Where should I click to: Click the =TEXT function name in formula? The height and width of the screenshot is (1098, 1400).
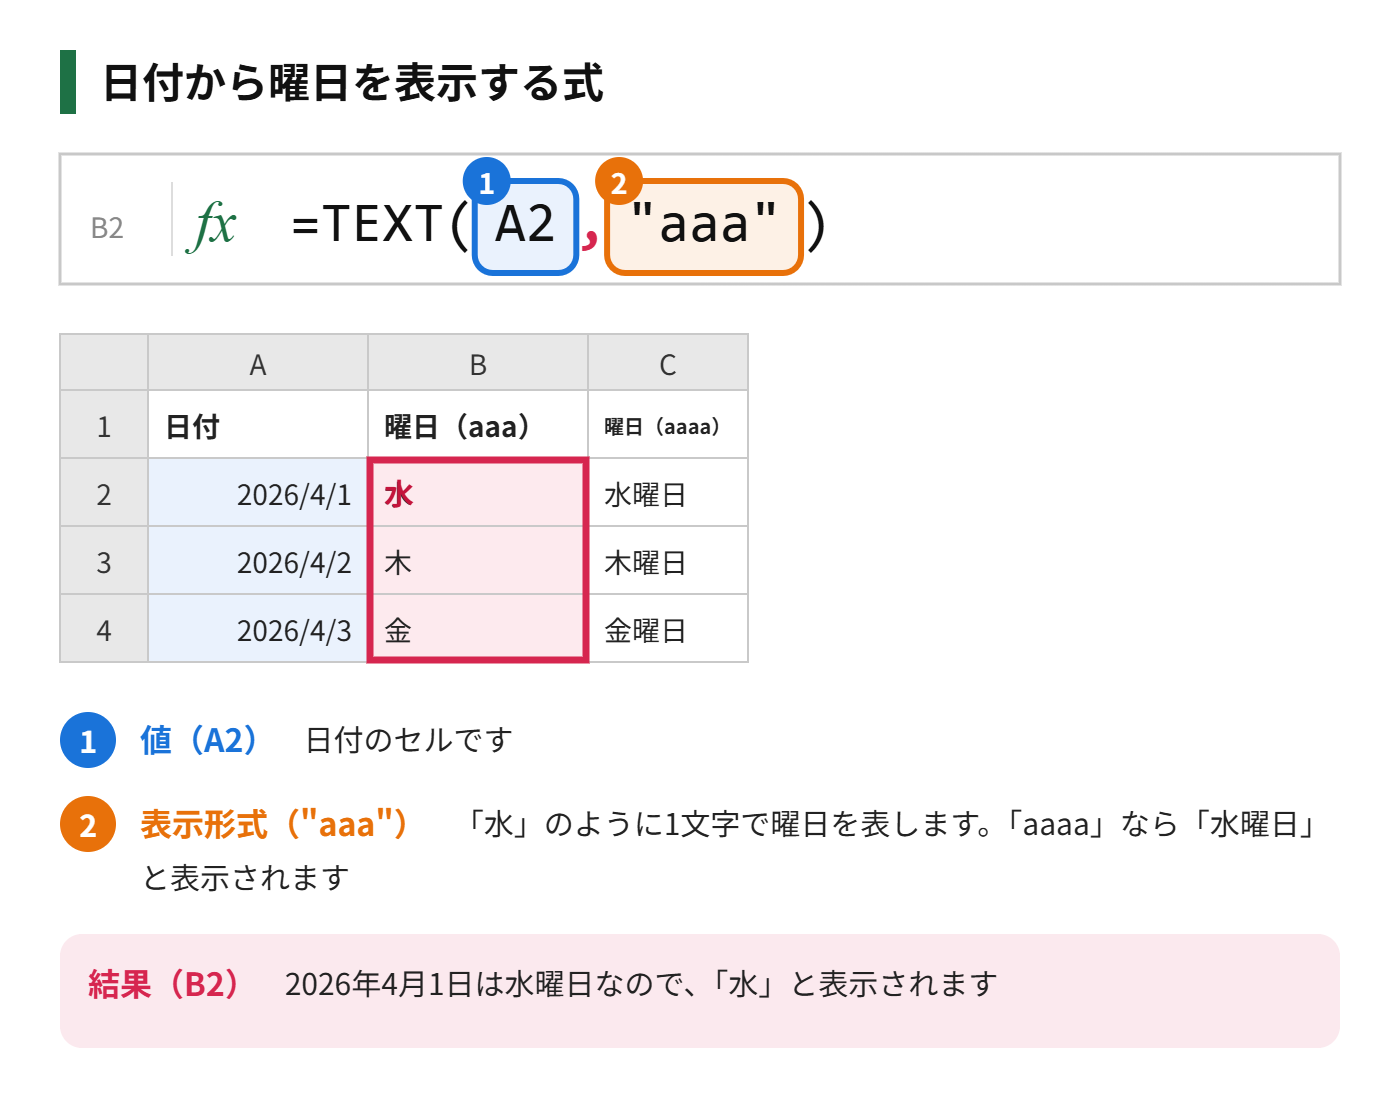point(367,224)
